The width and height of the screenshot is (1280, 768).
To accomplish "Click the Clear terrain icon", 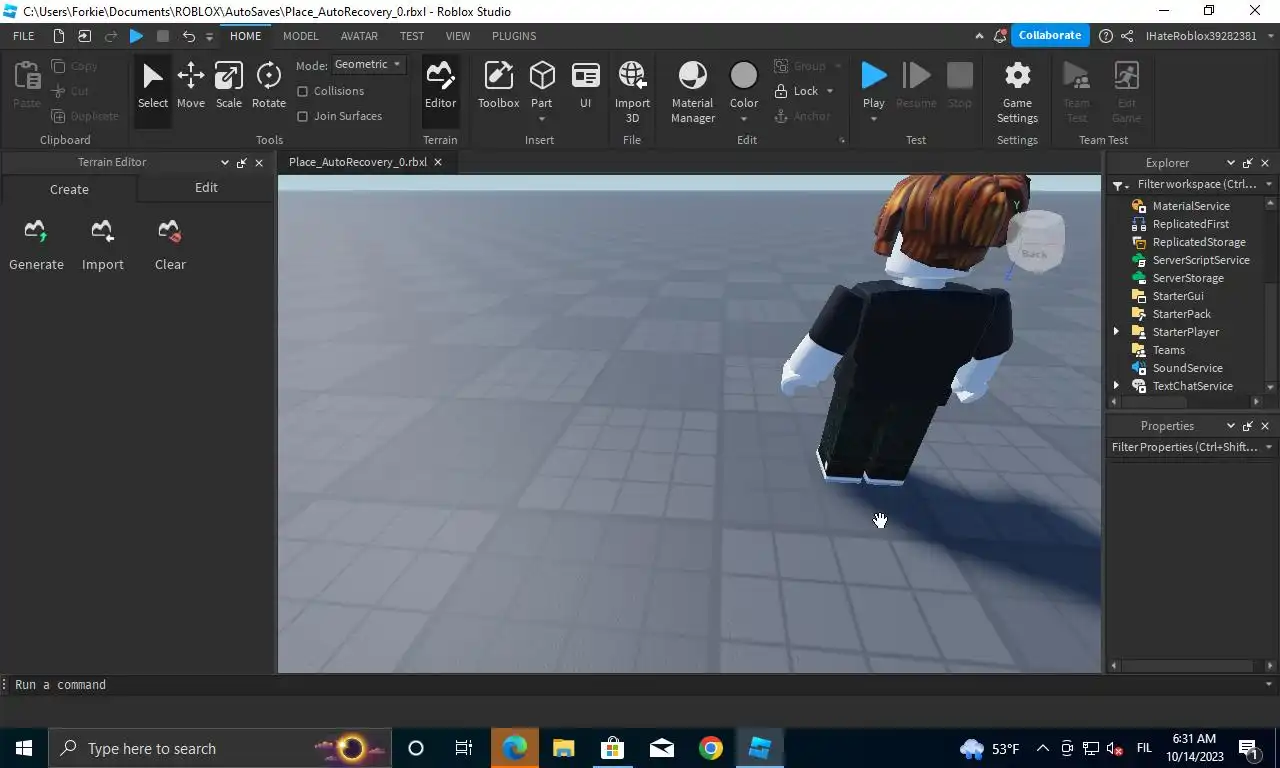I will [169, 232].
